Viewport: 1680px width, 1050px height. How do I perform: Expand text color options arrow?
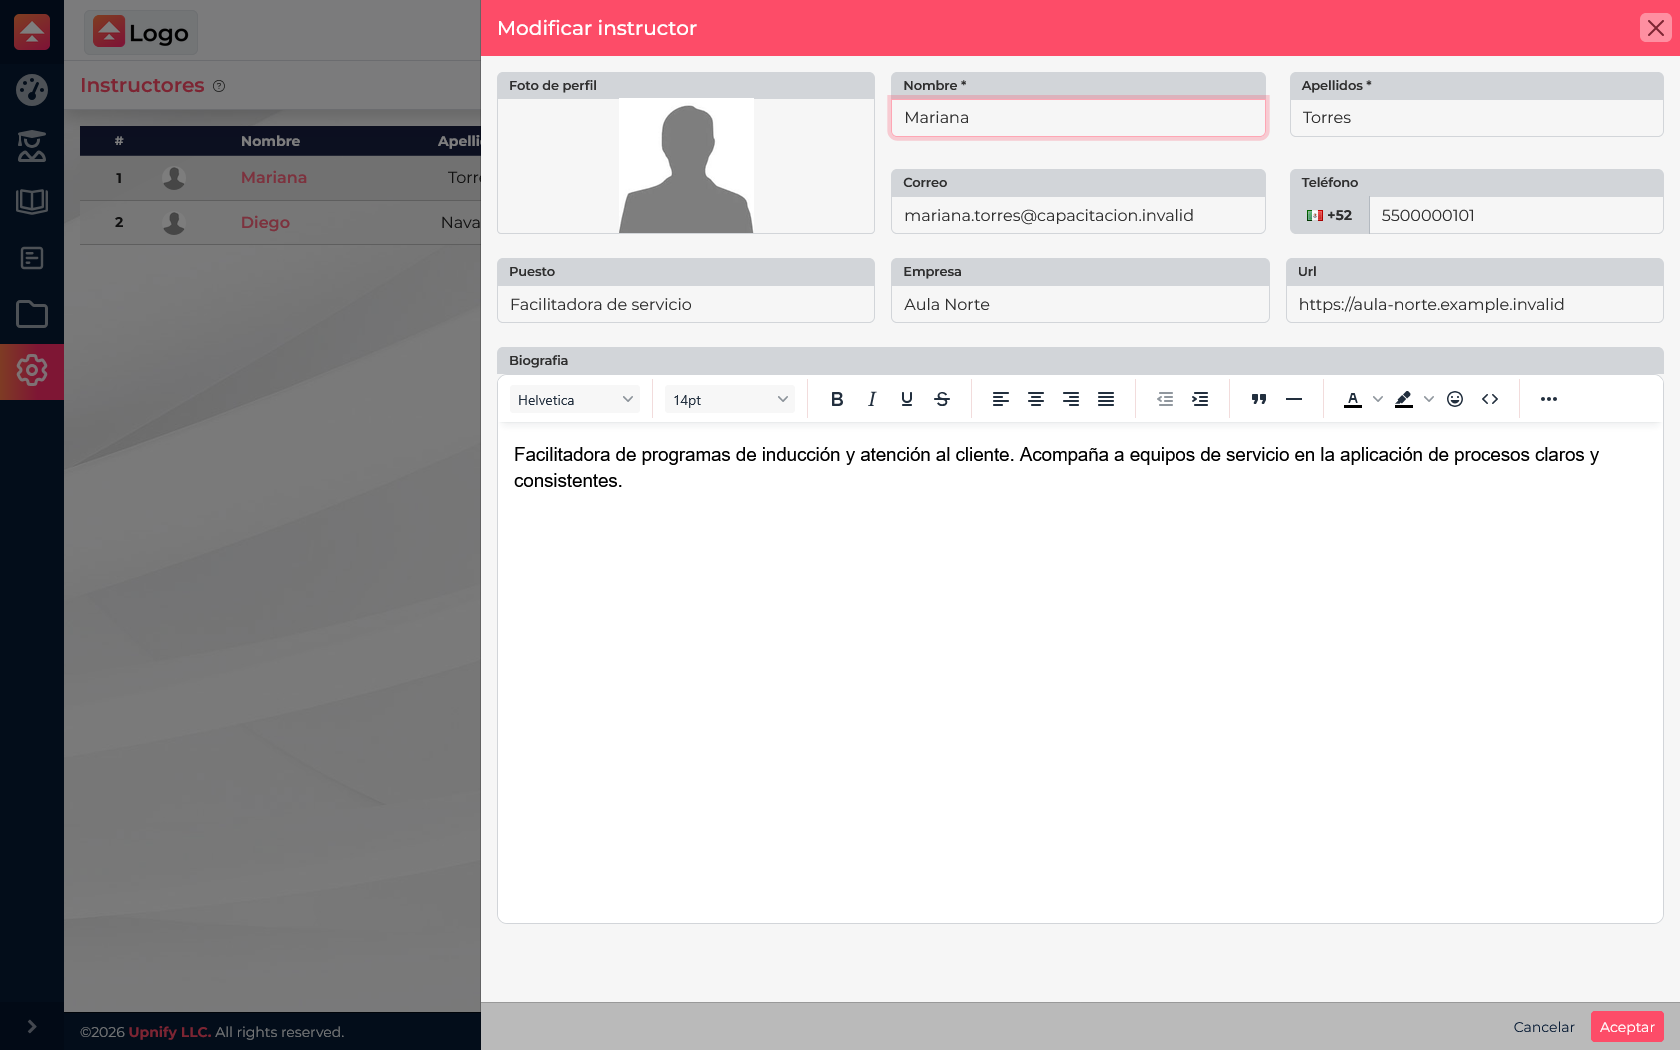pos(1378,399)
